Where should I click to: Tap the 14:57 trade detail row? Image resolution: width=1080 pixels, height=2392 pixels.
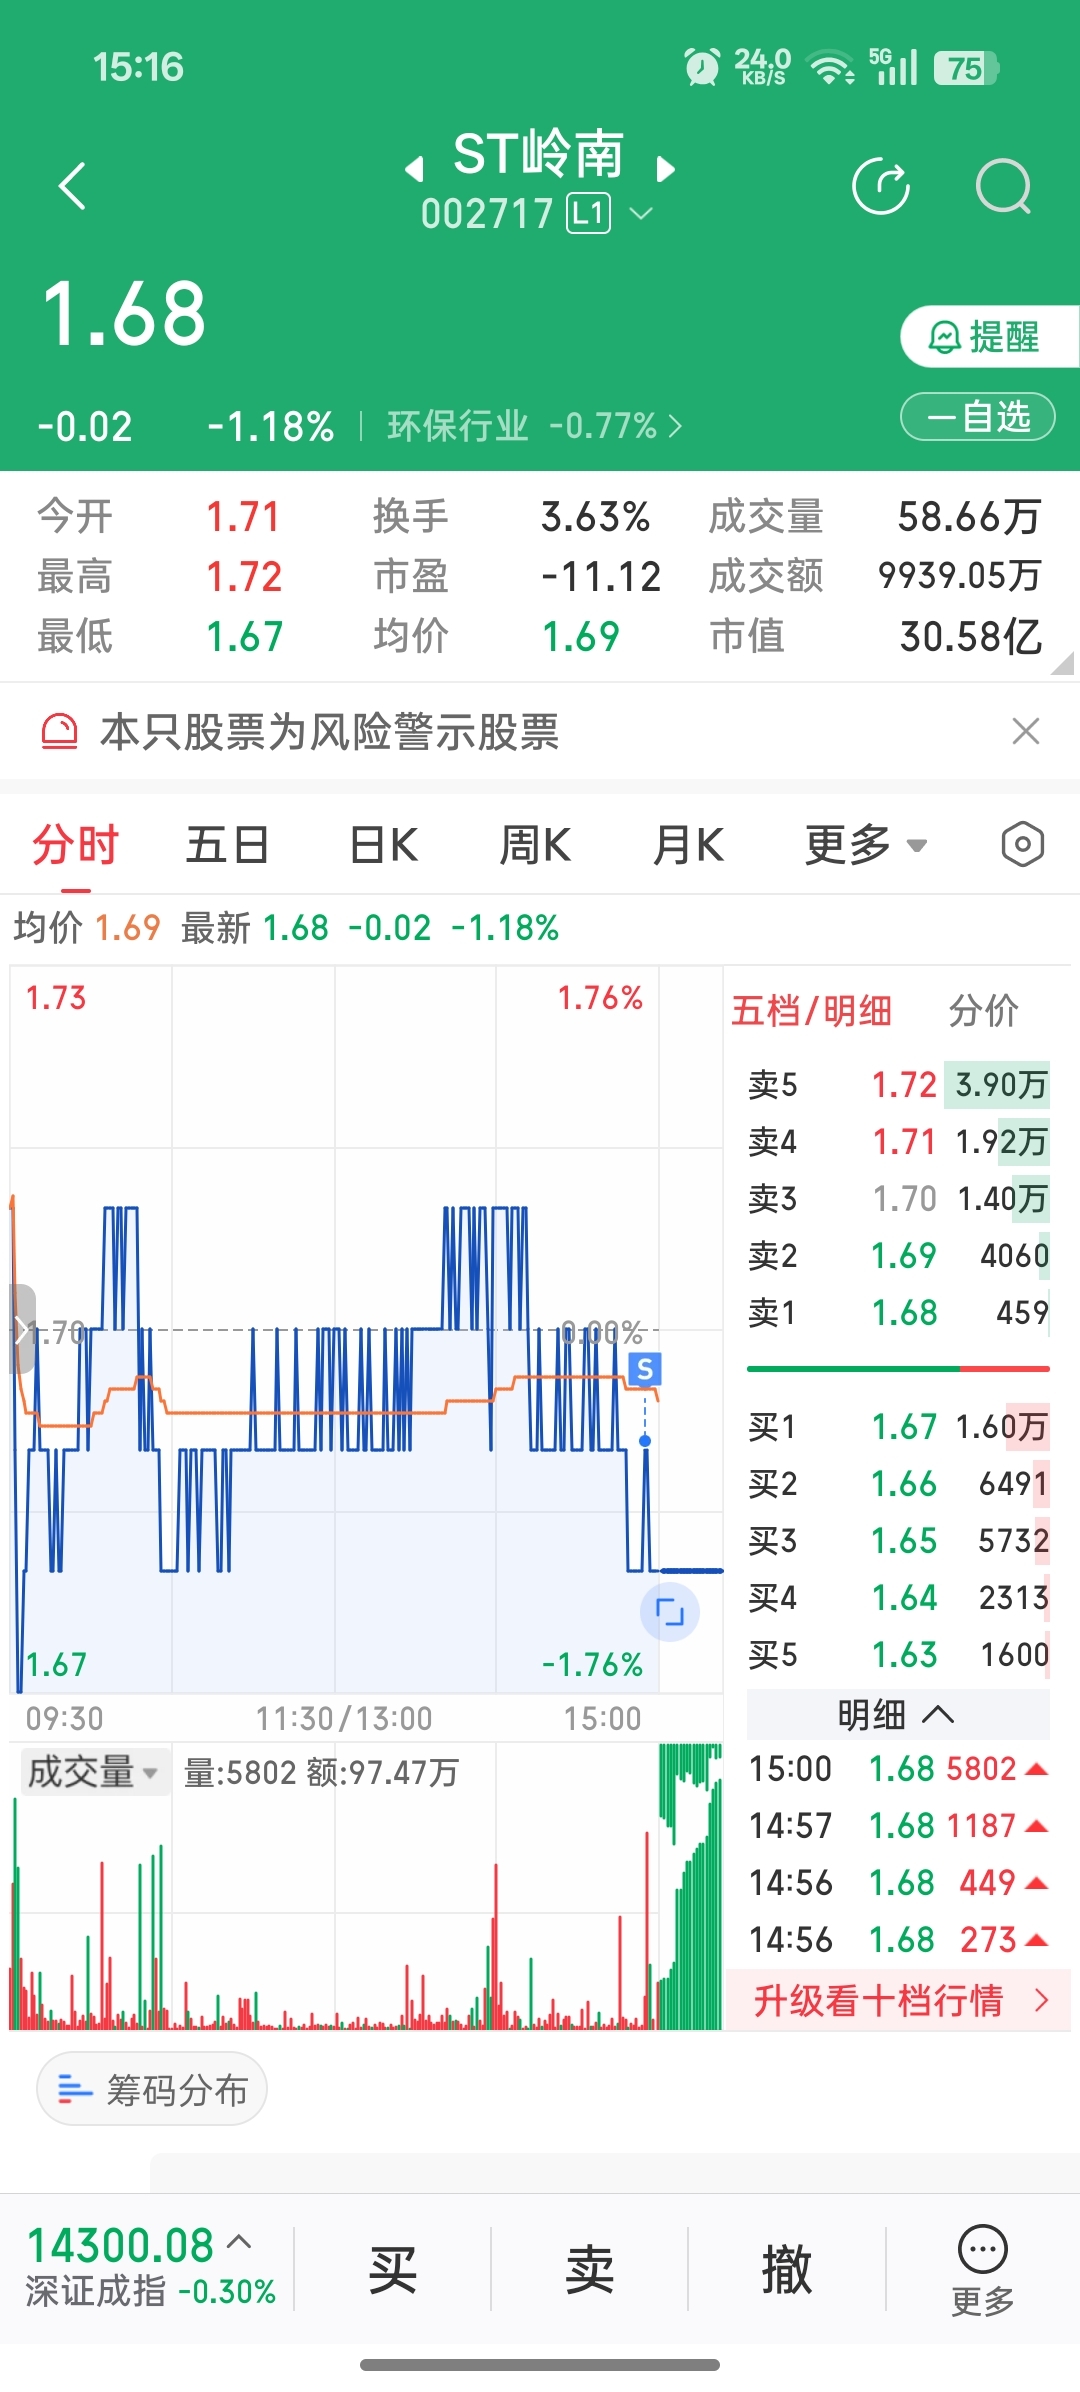point(898,1826)
